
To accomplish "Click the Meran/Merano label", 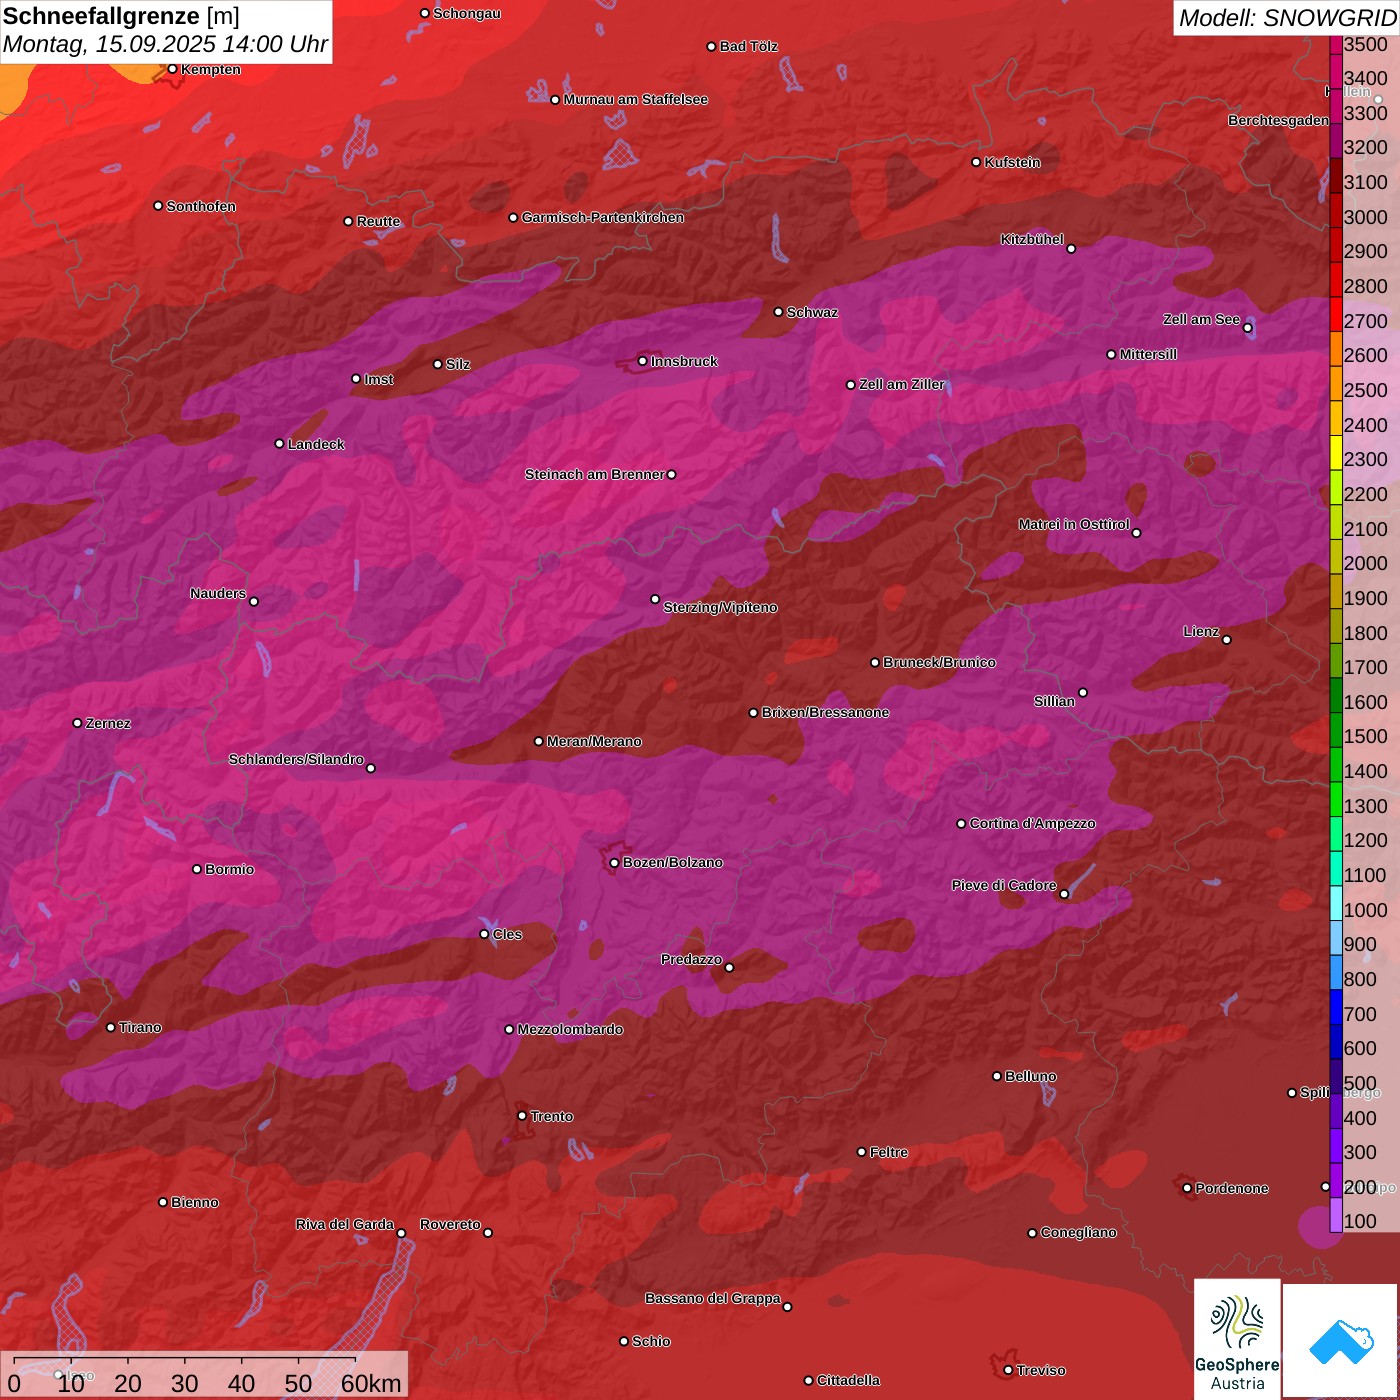I will [594, 741].
